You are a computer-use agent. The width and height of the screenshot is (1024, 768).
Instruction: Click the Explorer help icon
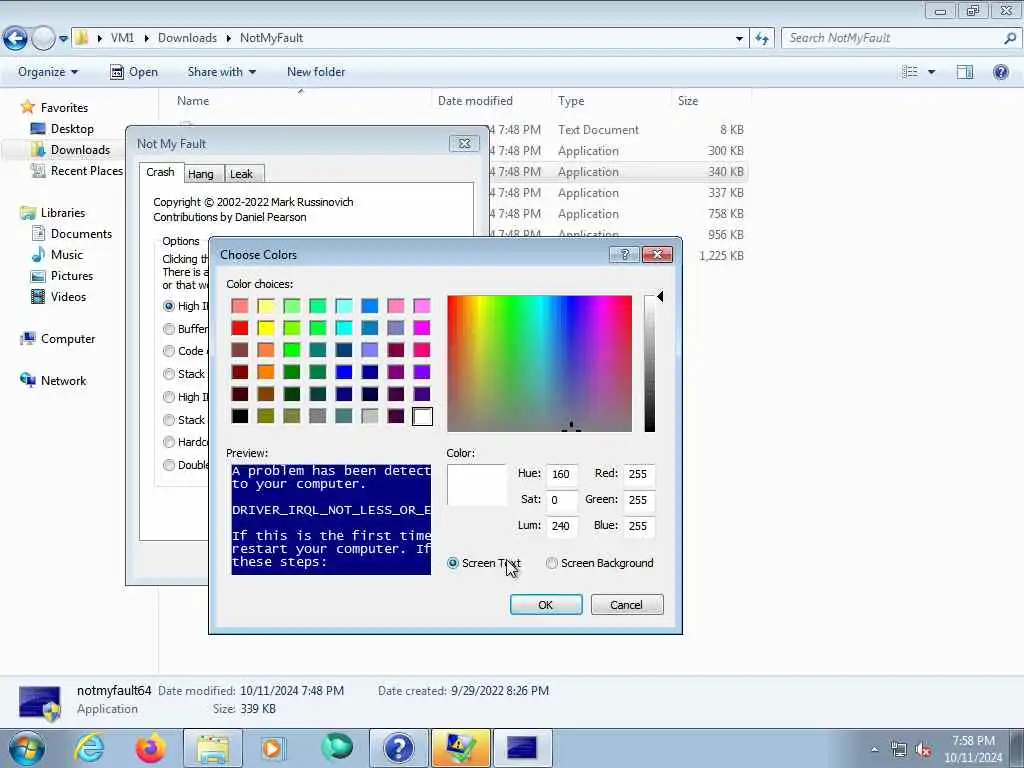tap(1000, 72)
